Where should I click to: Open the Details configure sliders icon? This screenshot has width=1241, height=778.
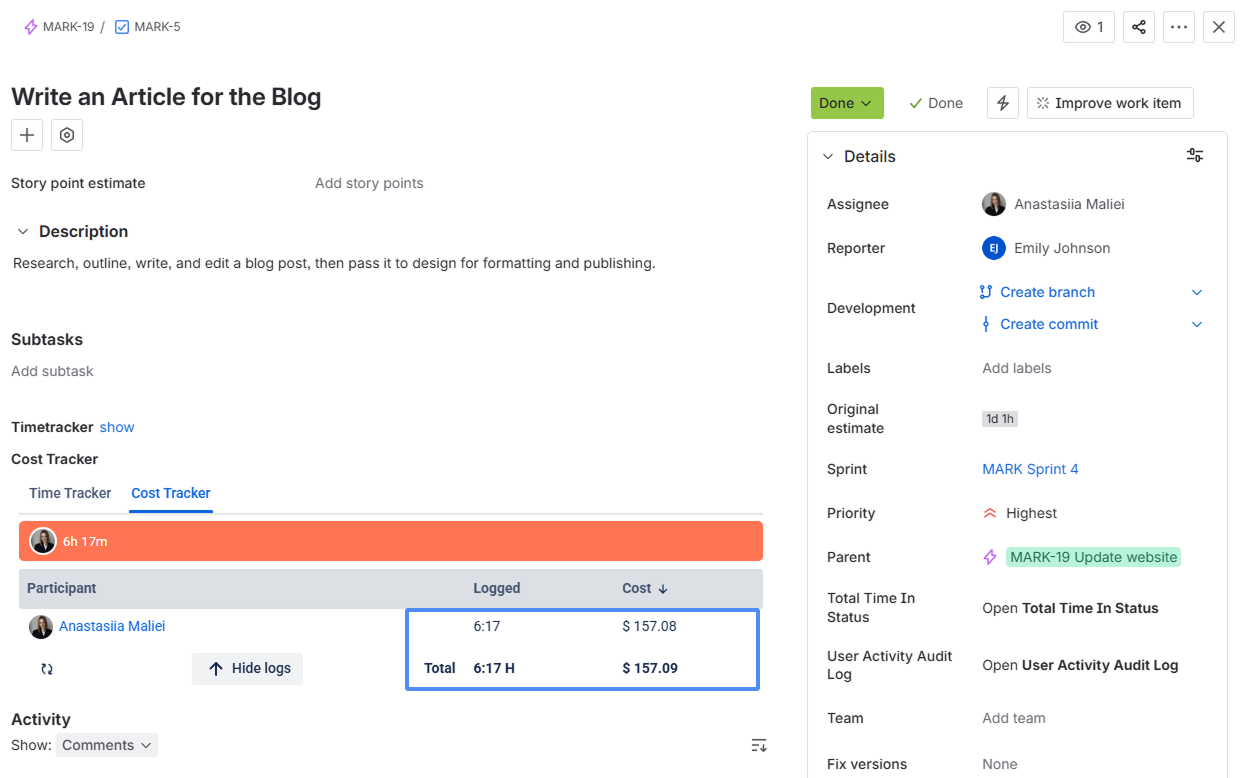click(x=1195, y=155)
